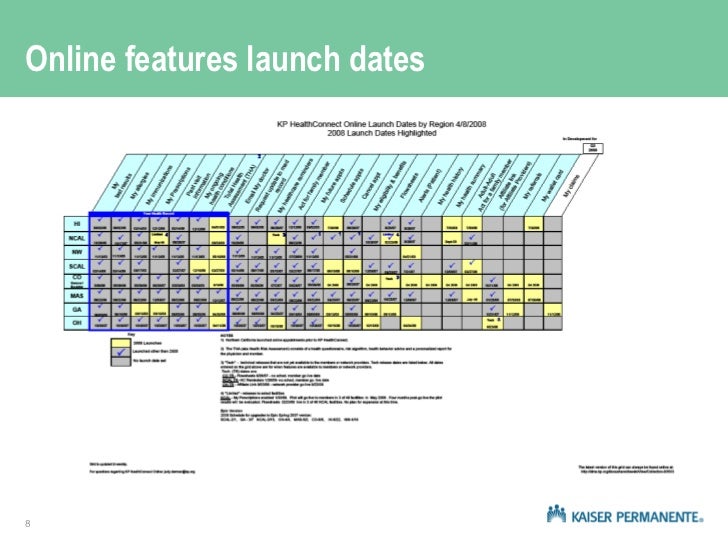Click the "Online features launch dates" slide title

(x=225, y=59)
